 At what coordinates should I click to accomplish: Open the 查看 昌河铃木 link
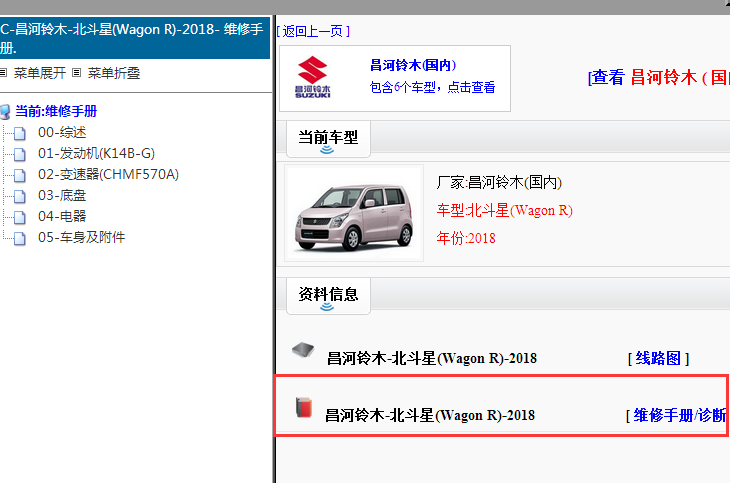coord(658,77)
